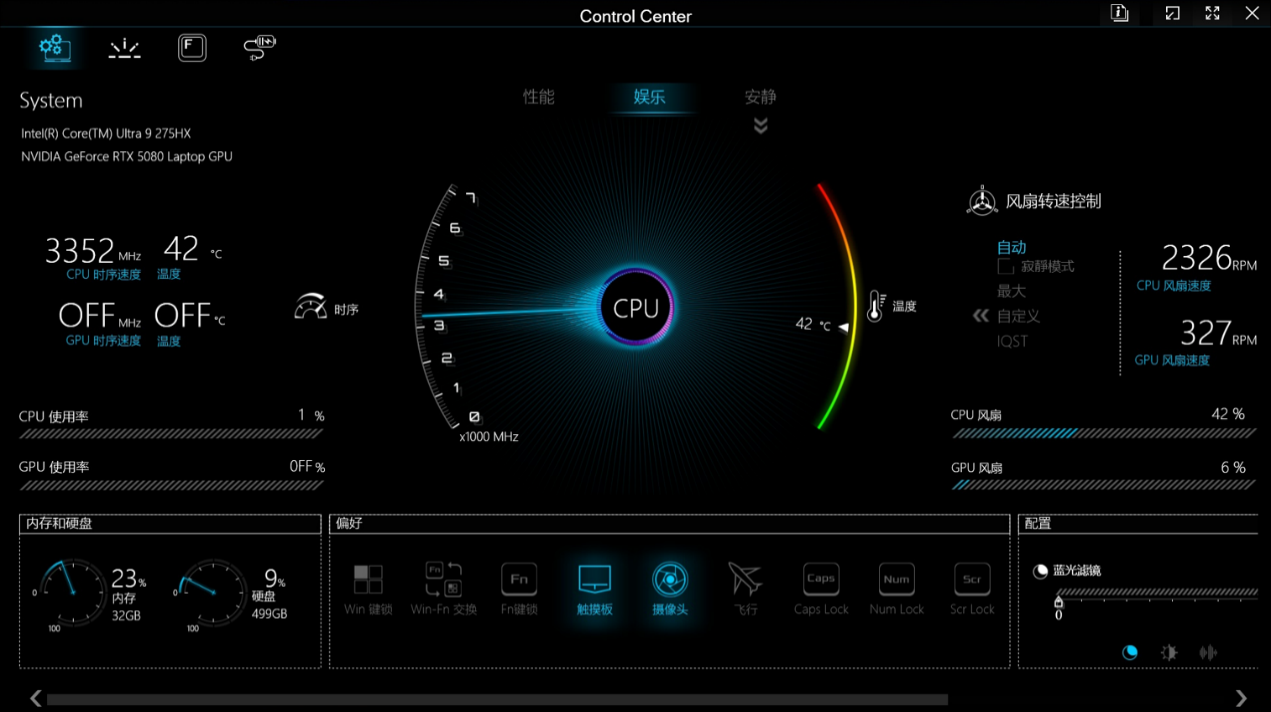Screen dimensions: 1271x712
Task: Toggle the 触摸板 touchpad button
Action: (595, 589)
